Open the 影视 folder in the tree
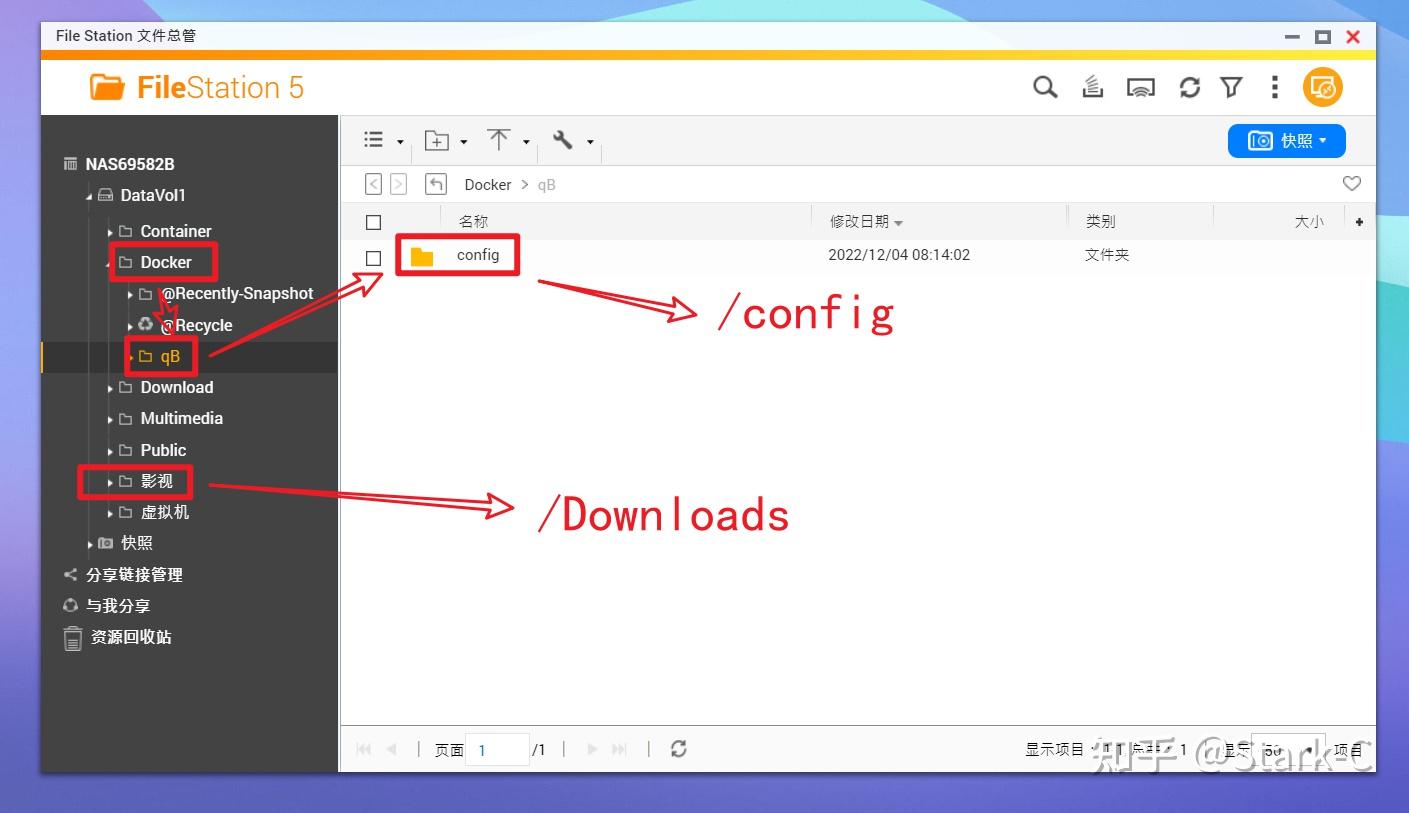The height and width of the screenshot is (813, 1409). pos(157,481)
